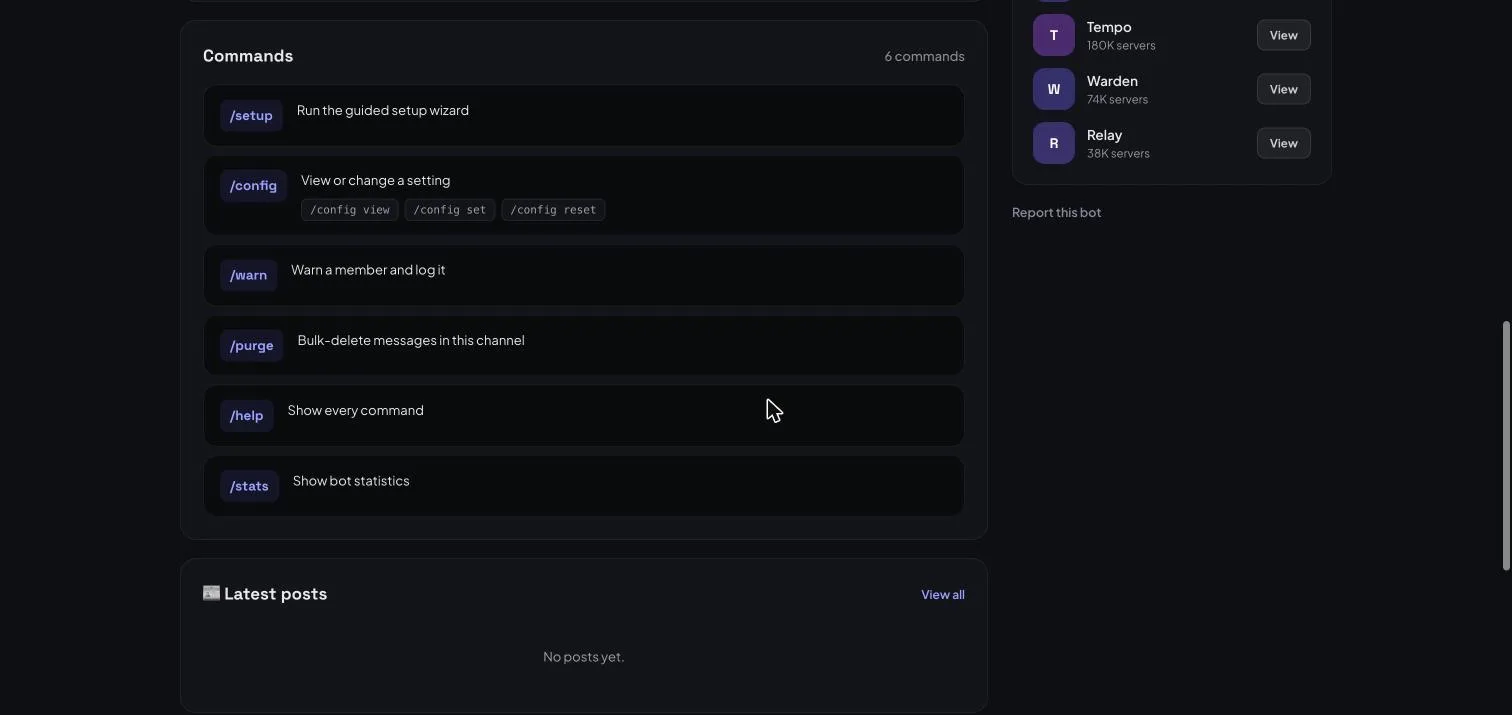The image size is (1512, 715).
Task: Click the Tempo bot name
Action: click(x=1109, y=27)
